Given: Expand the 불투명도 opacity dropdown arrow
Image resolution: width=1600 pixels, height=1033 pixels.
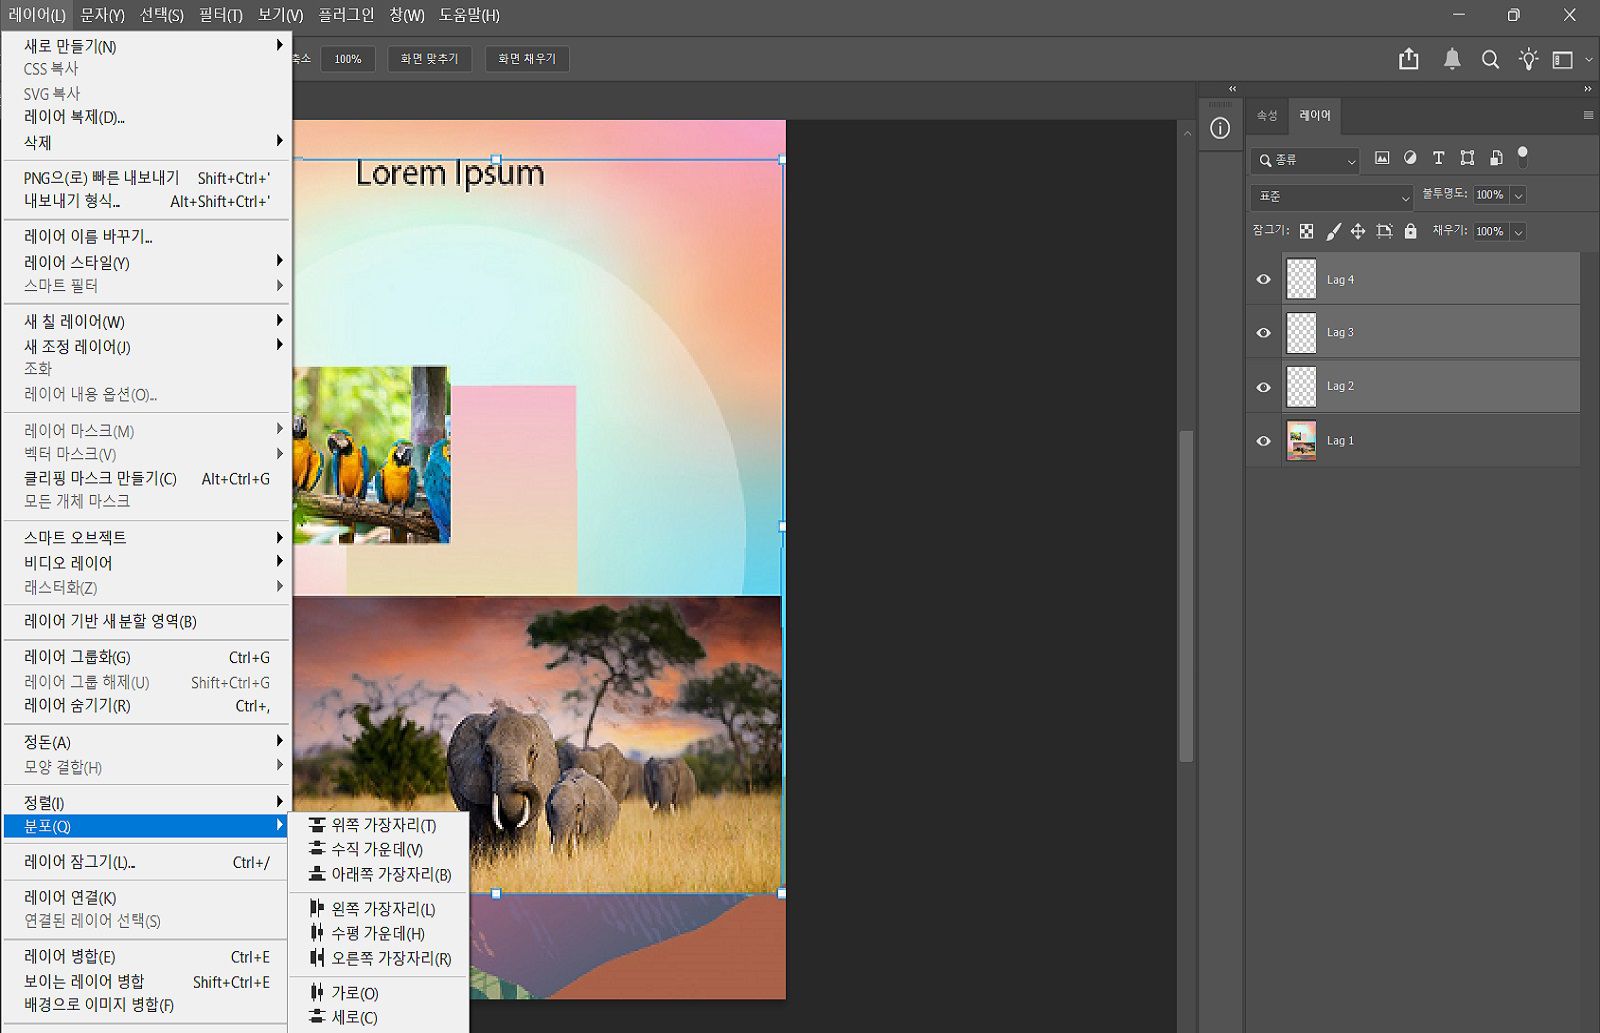Looking at the screenshot, I should point(1518,196).
